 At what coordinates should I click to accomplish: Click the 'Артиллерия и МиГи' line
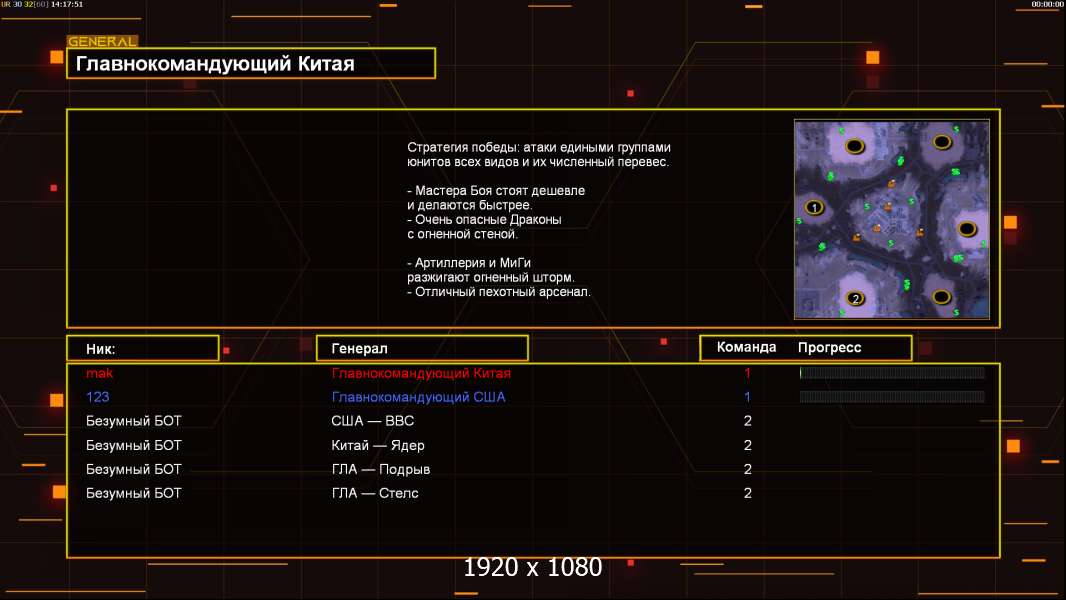(x=469, y=262)
